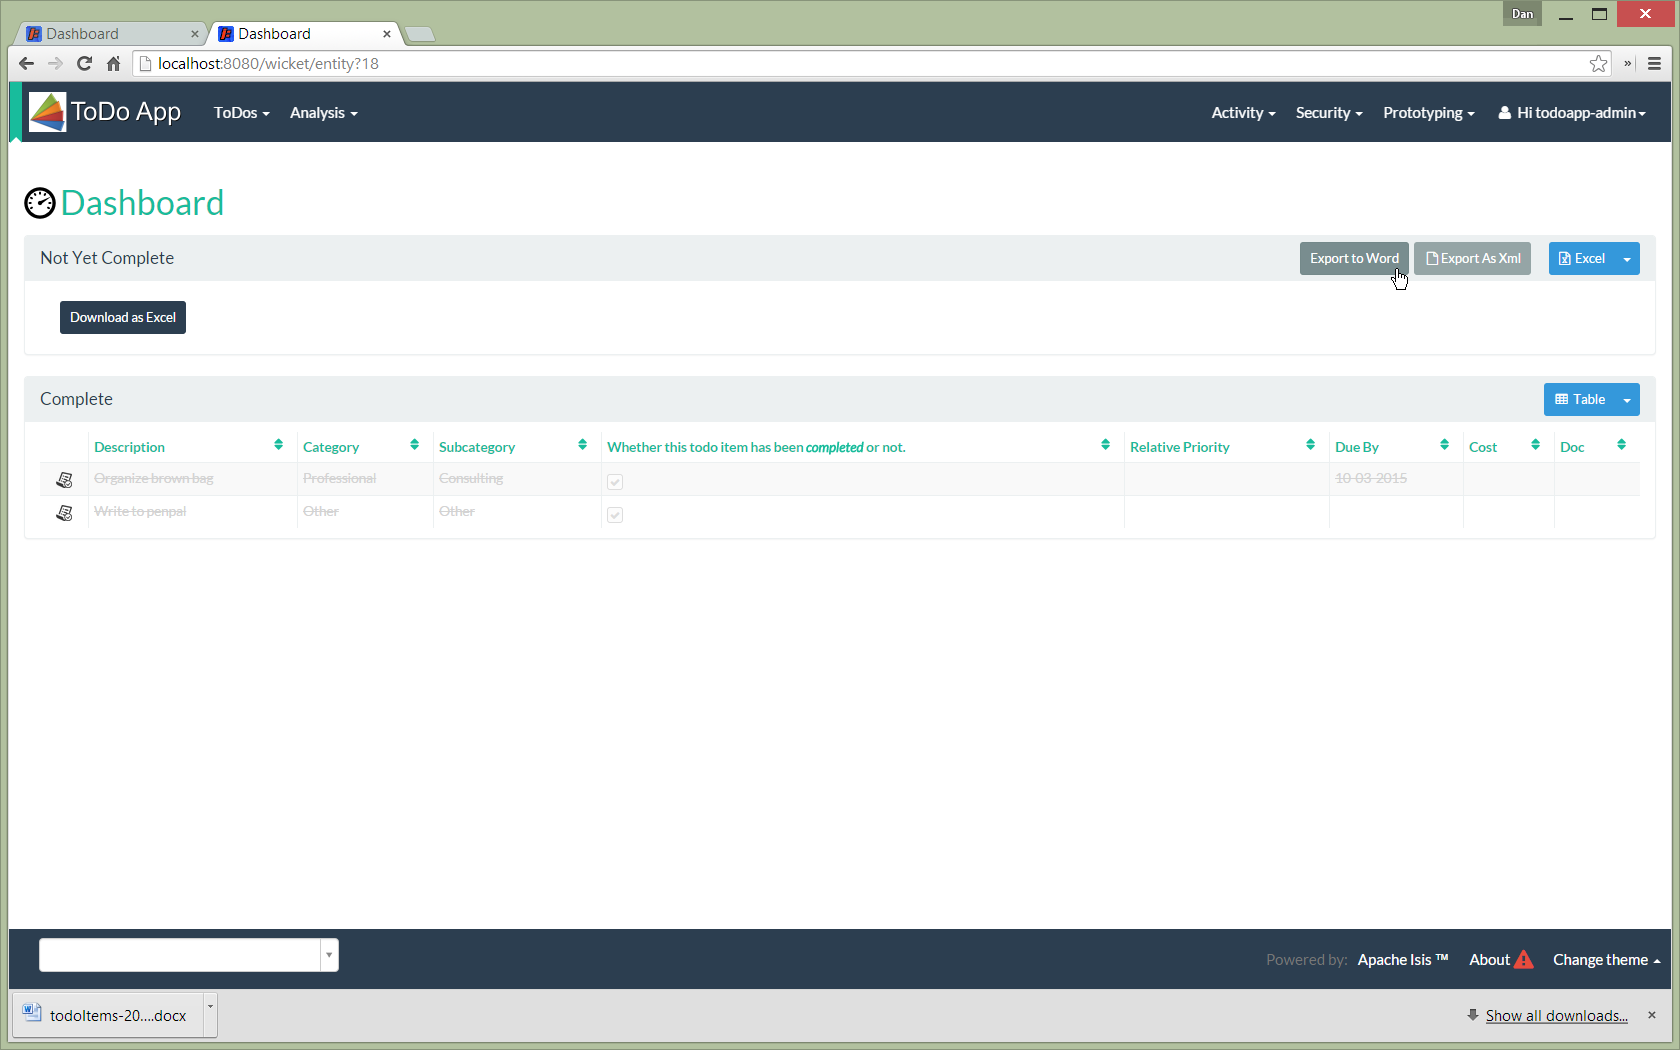
Task: Toggle completed checkbox for Organize brown bag
Action: [615, 481]
